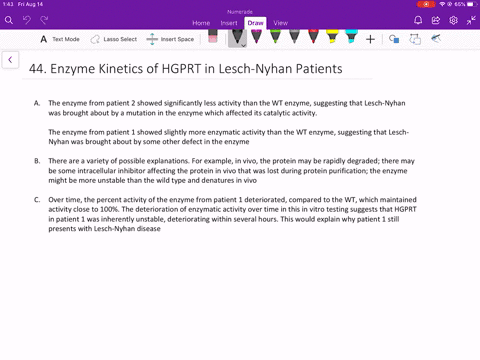The width and height of the screenshot is (480, 360).
Task: Switch to Text Mode
Action: click(60, 39)
